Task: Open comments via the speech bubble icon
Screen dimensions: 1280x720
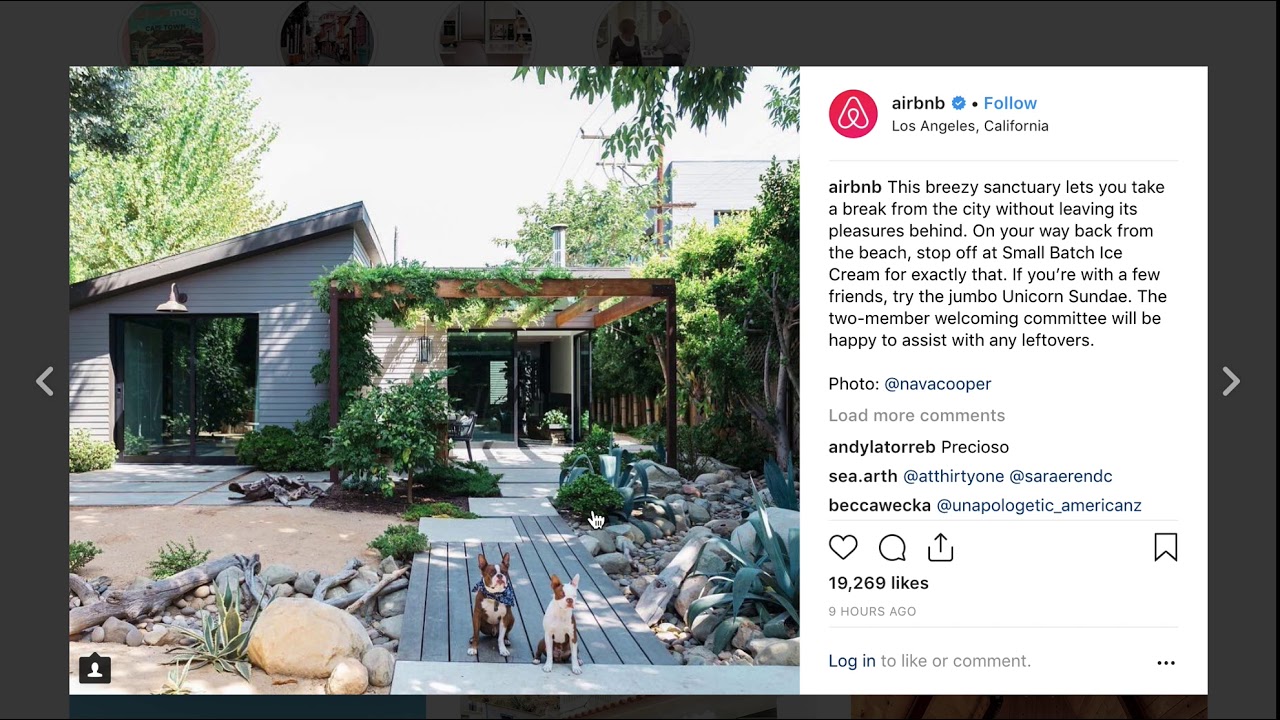Action: click(x=892, y=547)
